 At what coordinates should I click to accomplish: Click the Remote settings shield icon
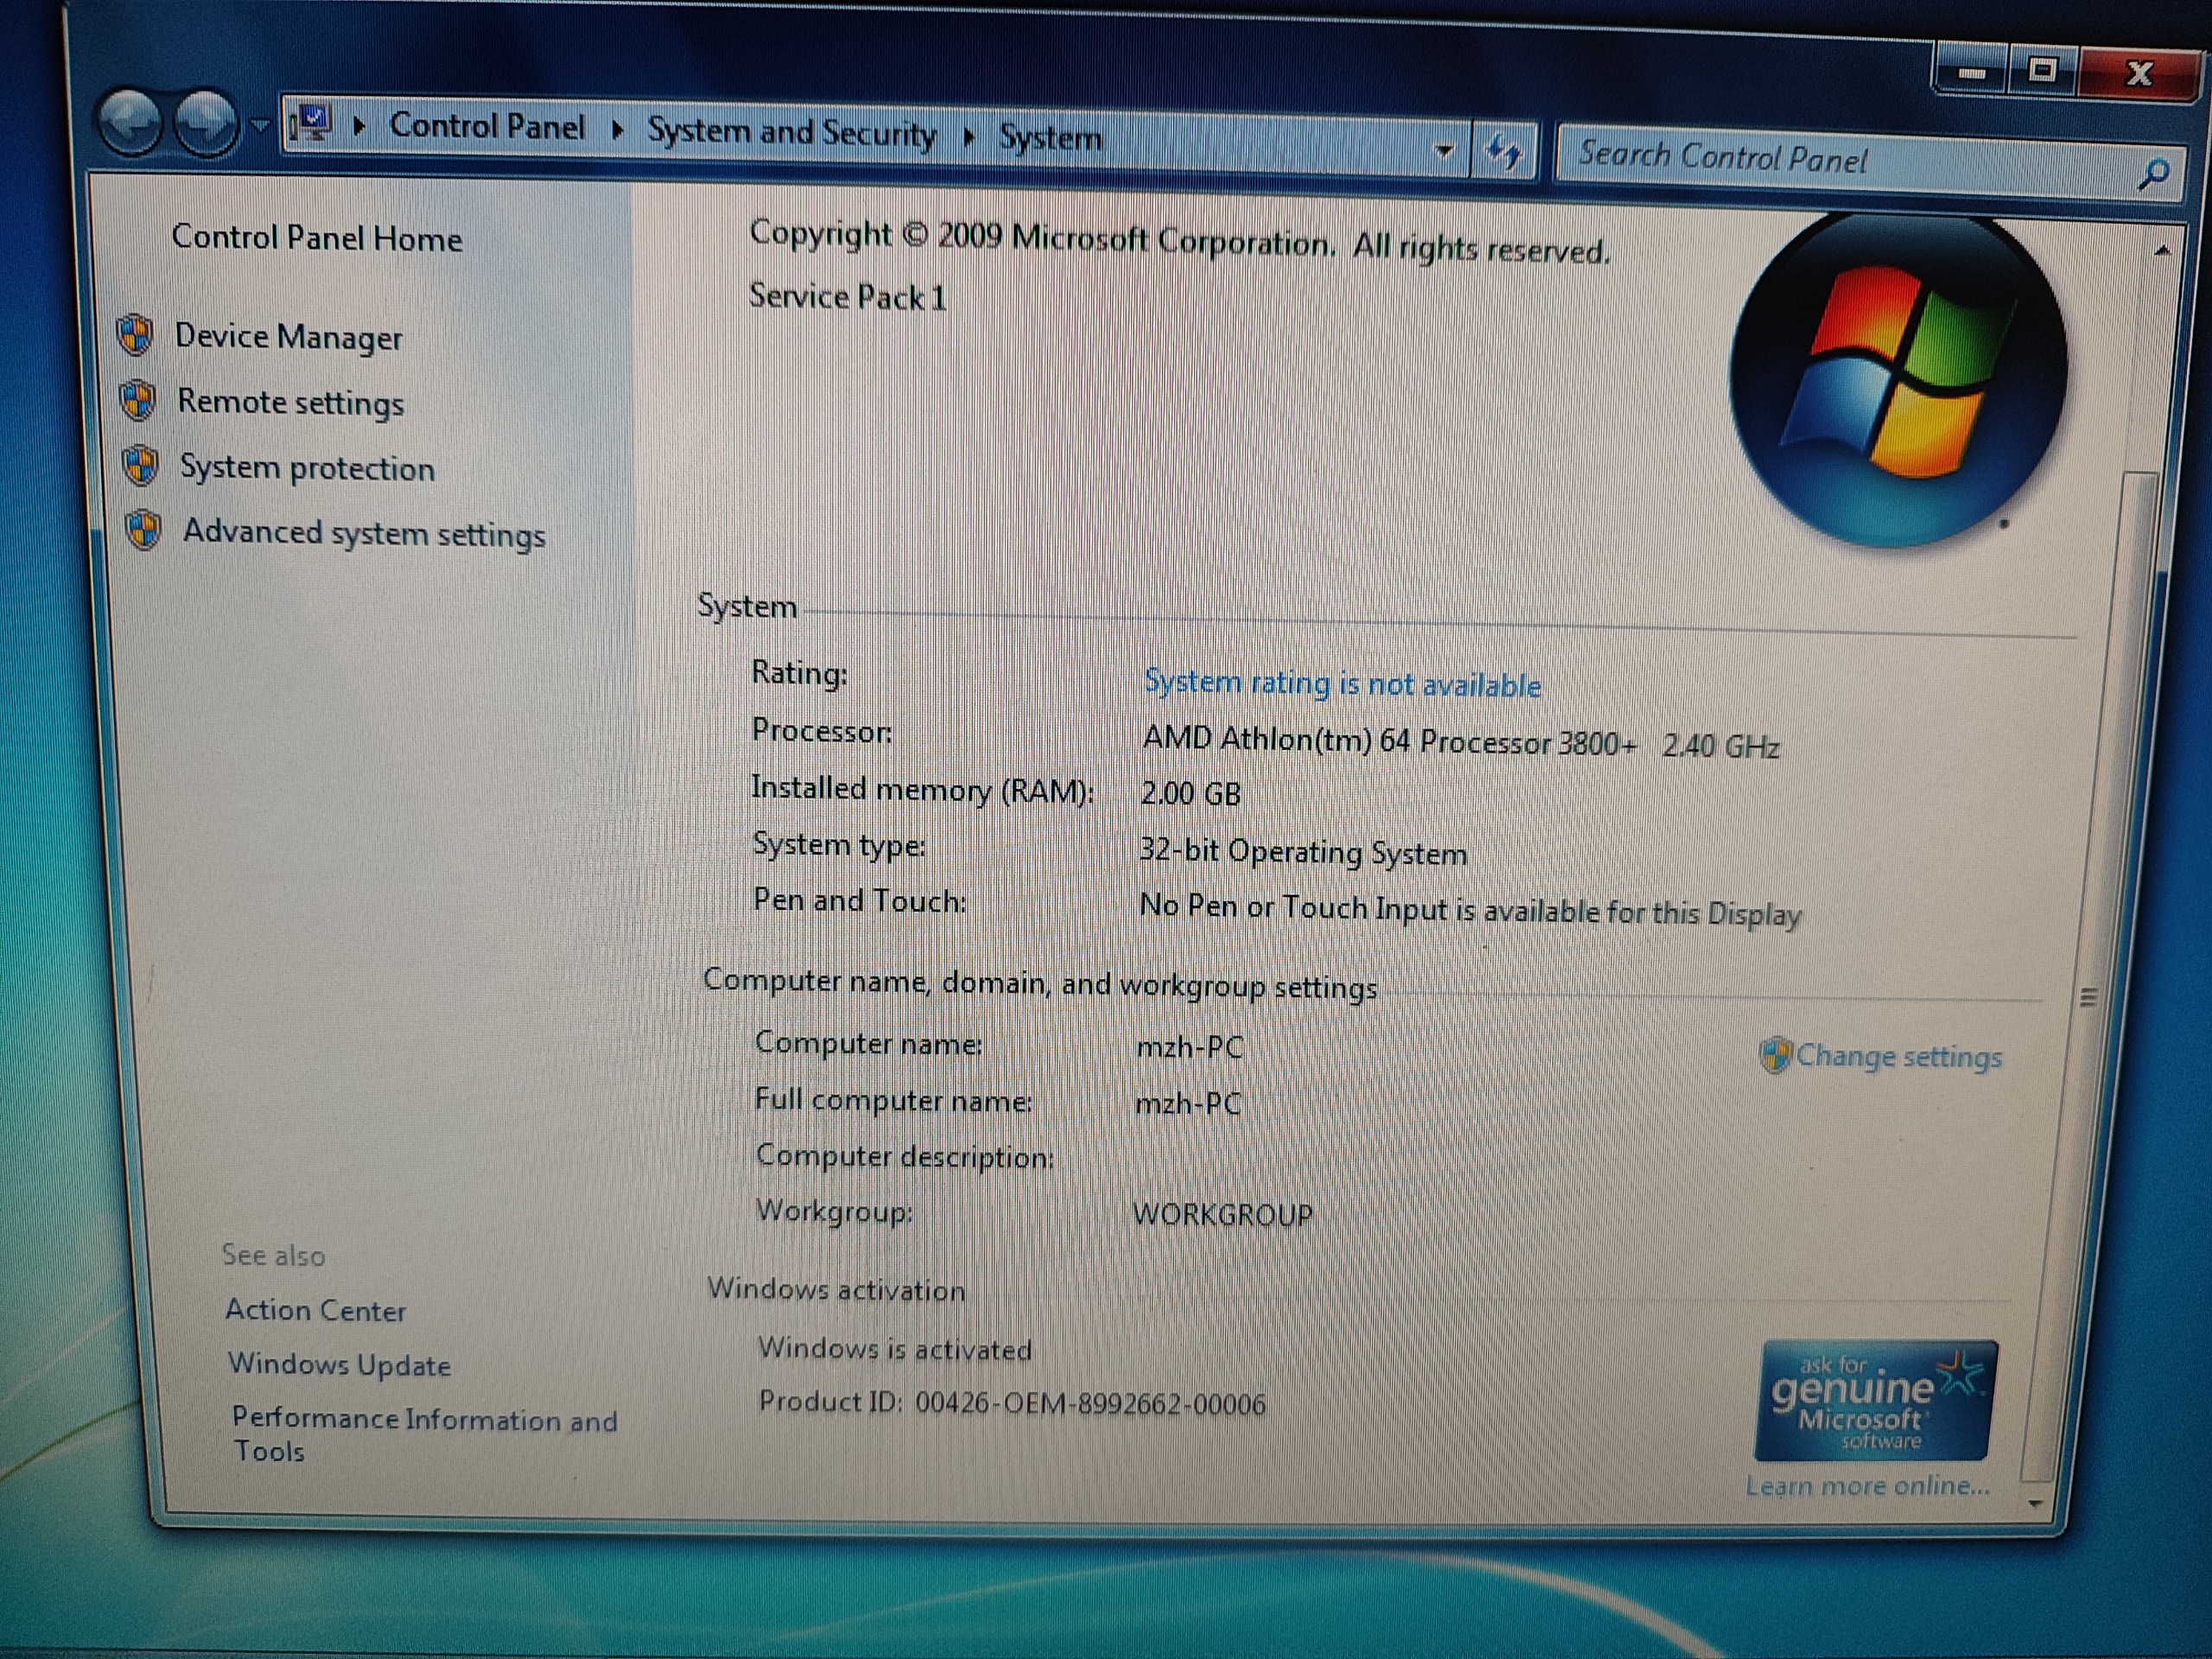[x=138, y=401]
